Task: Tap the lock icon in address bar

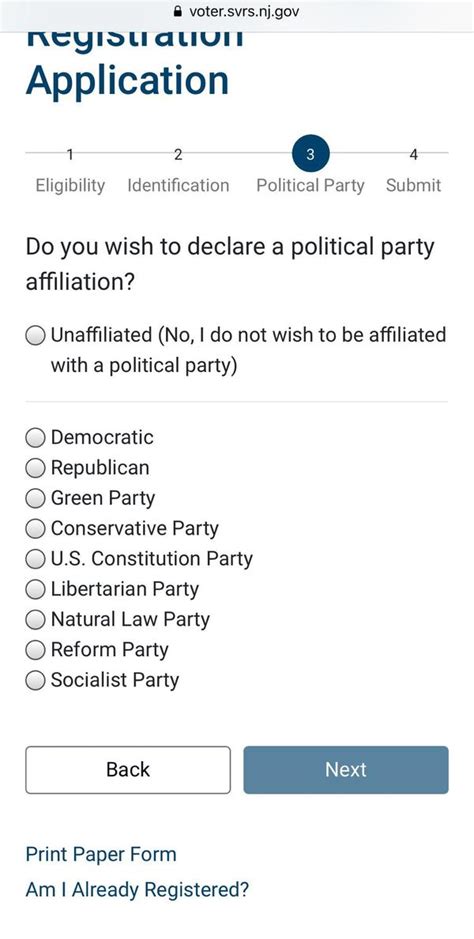Action: [x=177, y=11]
